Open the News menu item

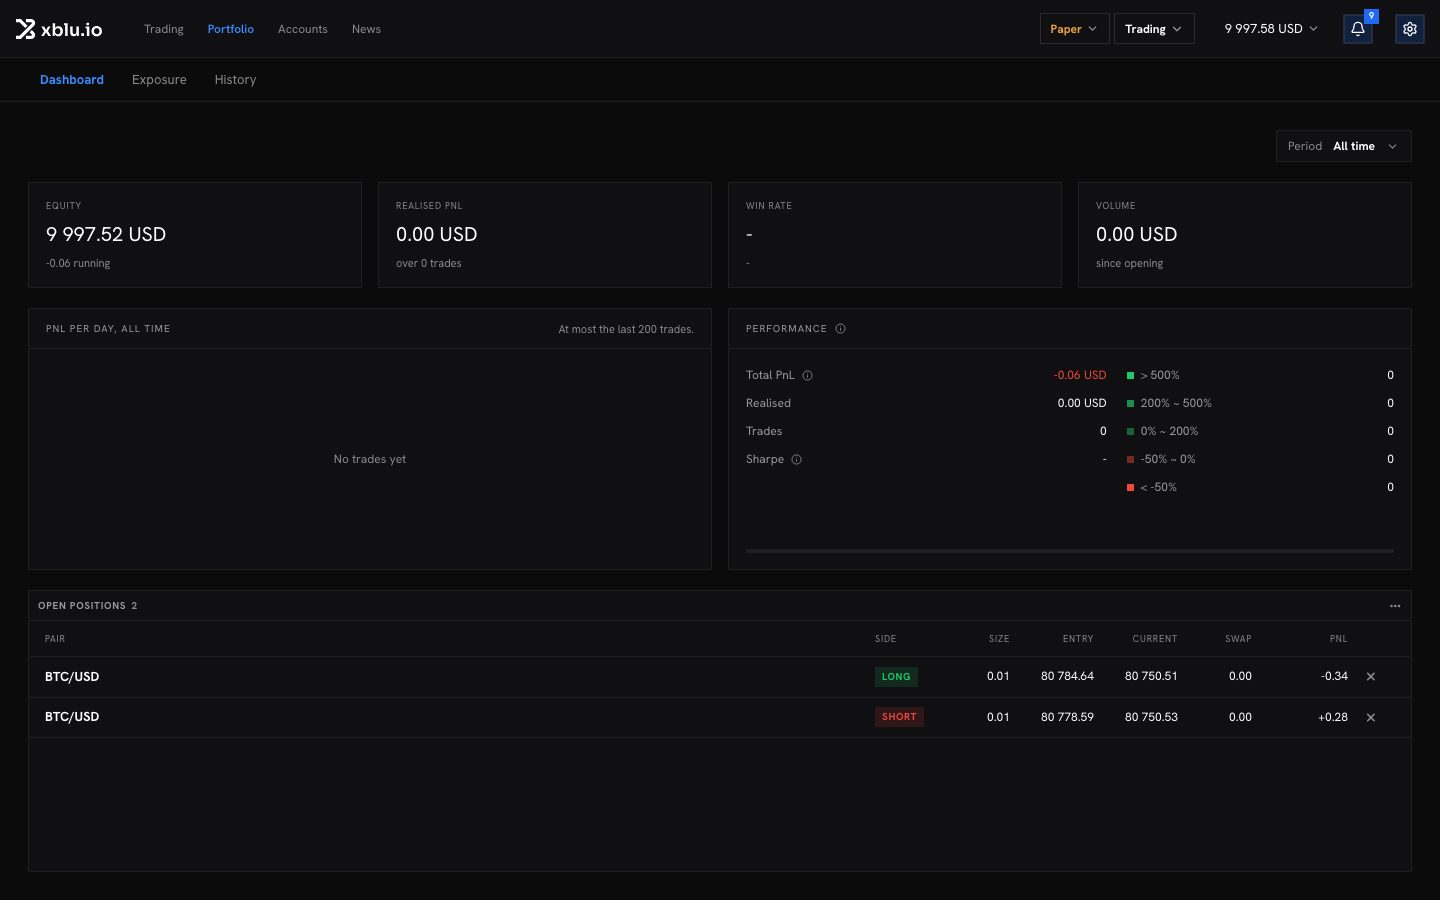coord(366,29)
